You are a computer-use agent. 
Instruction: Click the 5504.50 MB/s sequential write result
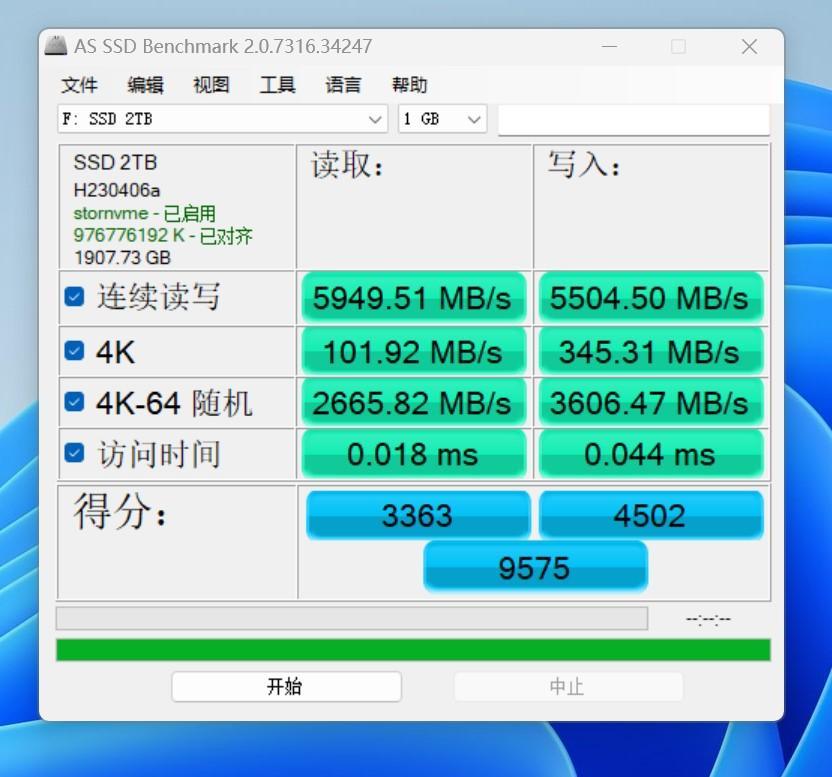(x=651, y=298)
